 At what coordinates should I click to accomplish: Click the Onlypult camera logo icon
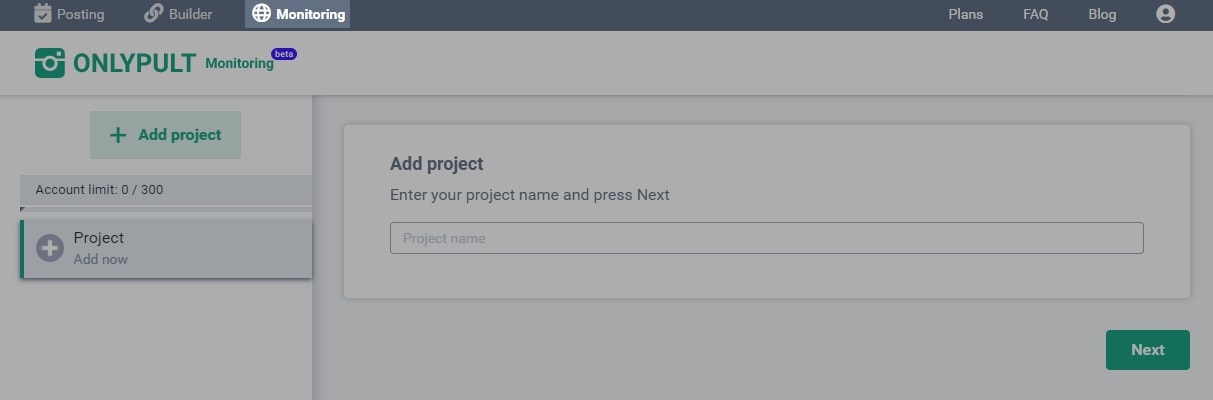pyautogui.click(x=50, y=63)
